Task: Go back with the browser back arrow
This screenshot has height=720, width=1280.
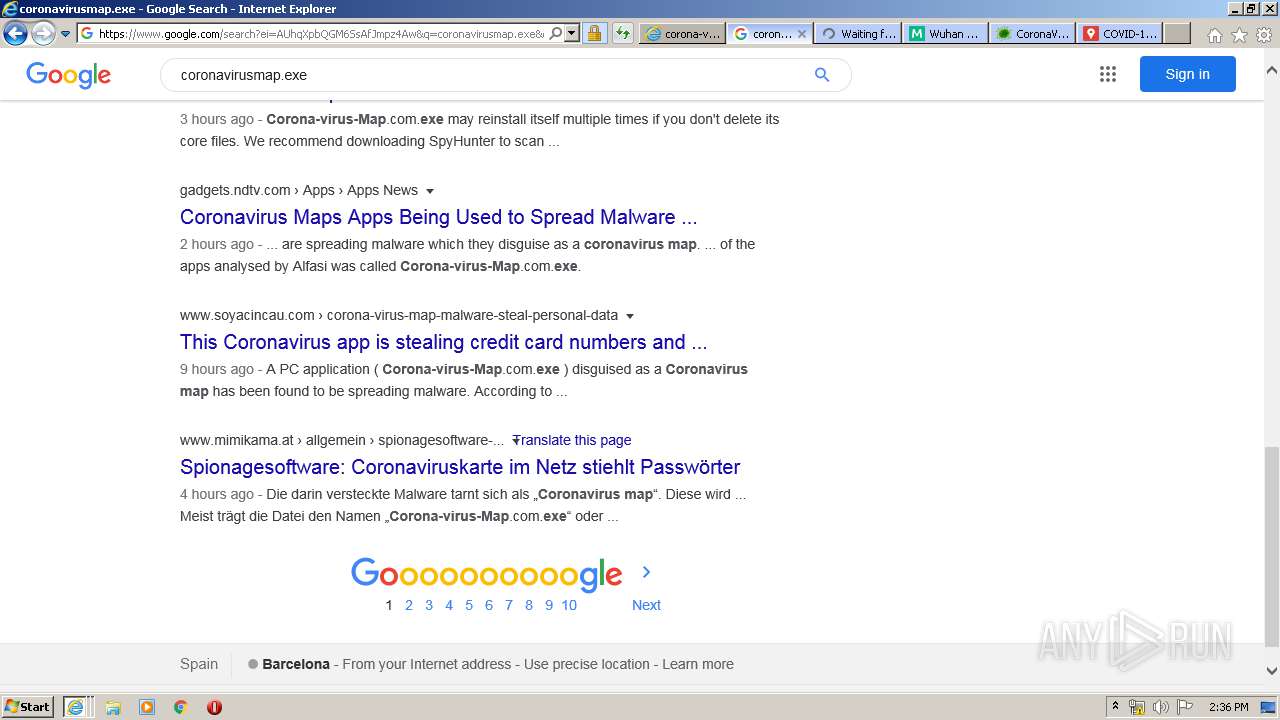Action: [x=15, y=34]
